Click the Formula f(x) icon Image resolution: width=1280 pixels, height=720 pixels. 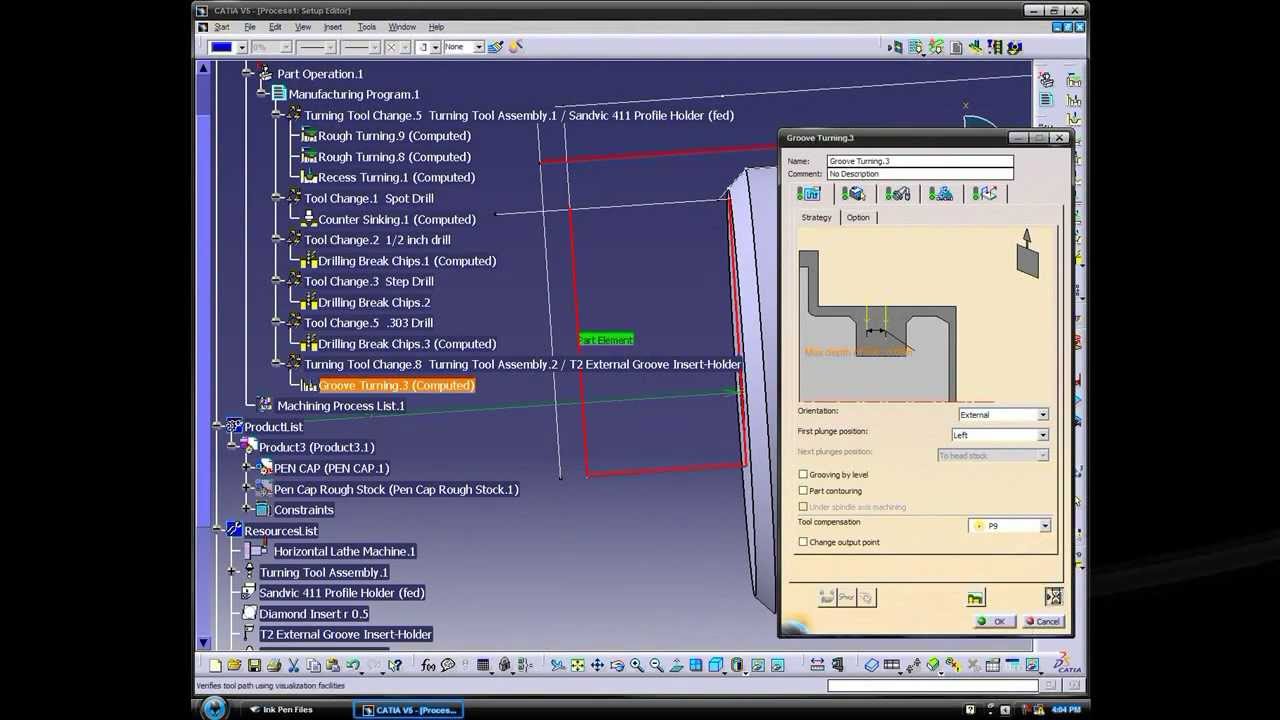coord(429,665)
